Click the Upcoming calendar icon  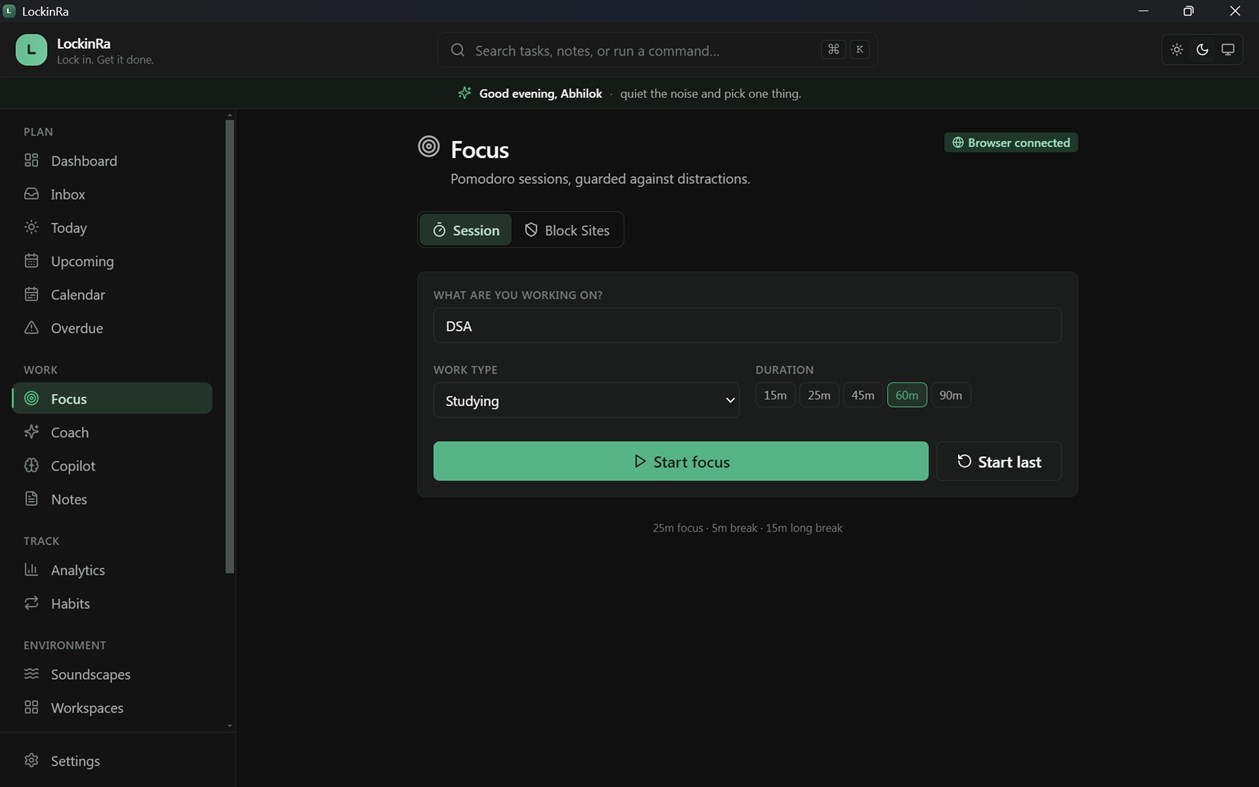coord(31,261)
